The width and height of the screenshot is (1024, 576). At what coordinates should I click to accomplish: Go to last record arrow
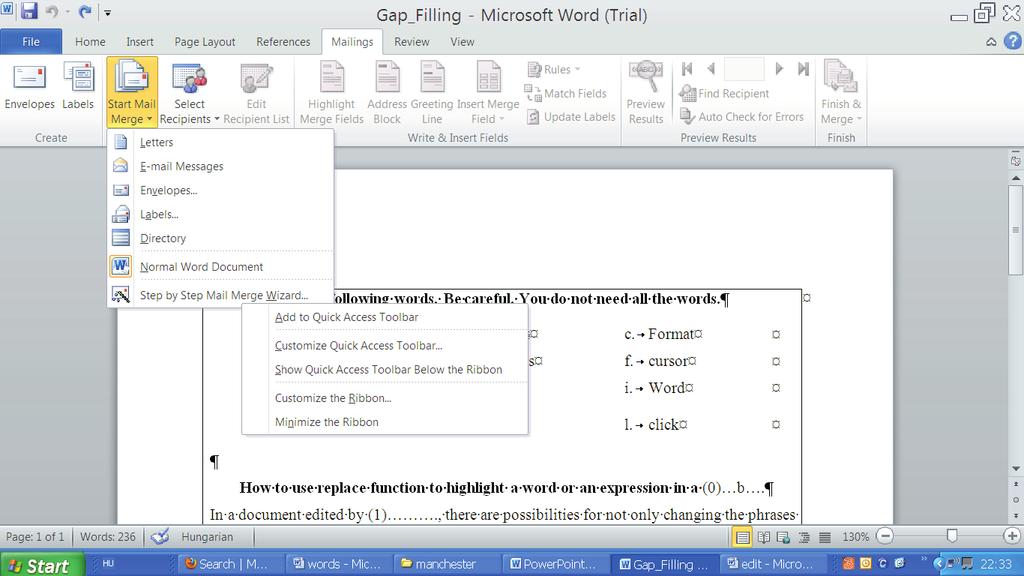[803, 69]
